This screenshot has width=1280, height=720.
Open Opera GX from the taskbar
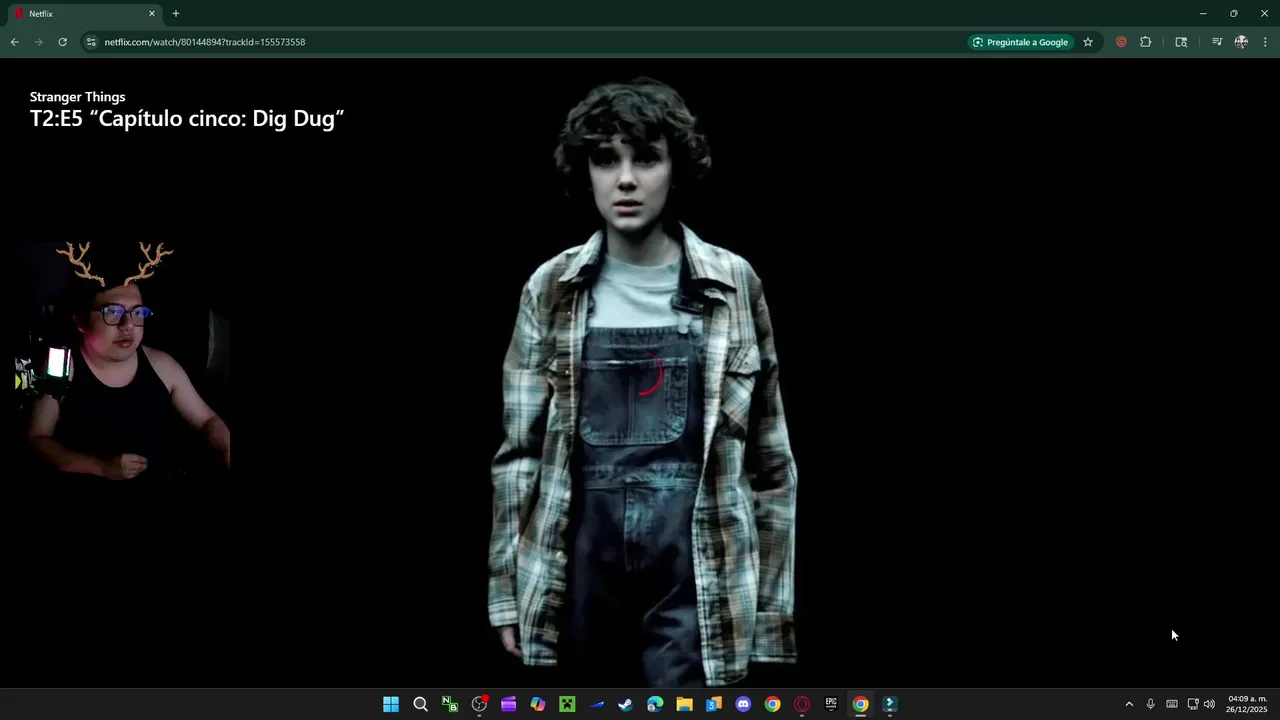[802, 704]
